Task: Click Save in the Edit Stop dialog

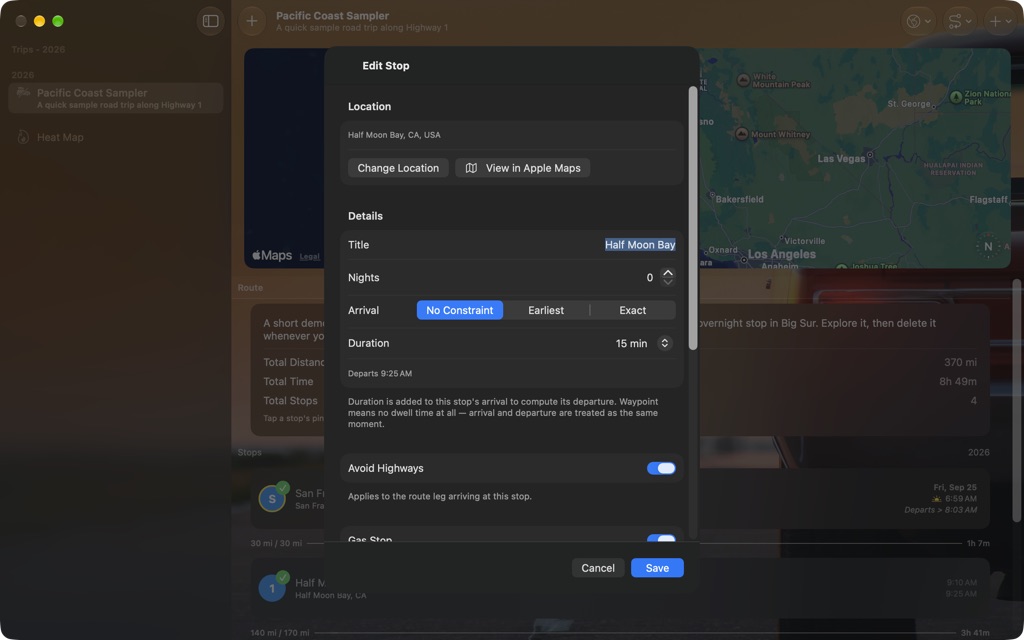Action: click(x=657, y=568)
